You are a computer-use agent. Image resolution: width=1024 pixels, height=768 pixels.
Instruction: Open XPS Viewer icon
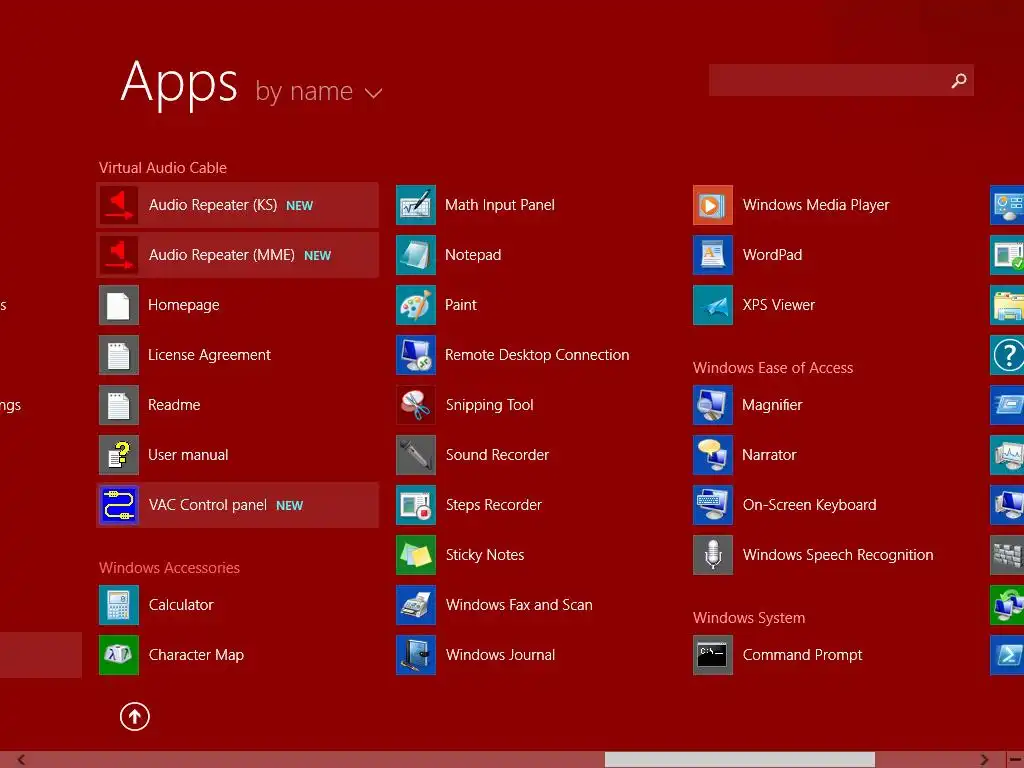point(713,305)
